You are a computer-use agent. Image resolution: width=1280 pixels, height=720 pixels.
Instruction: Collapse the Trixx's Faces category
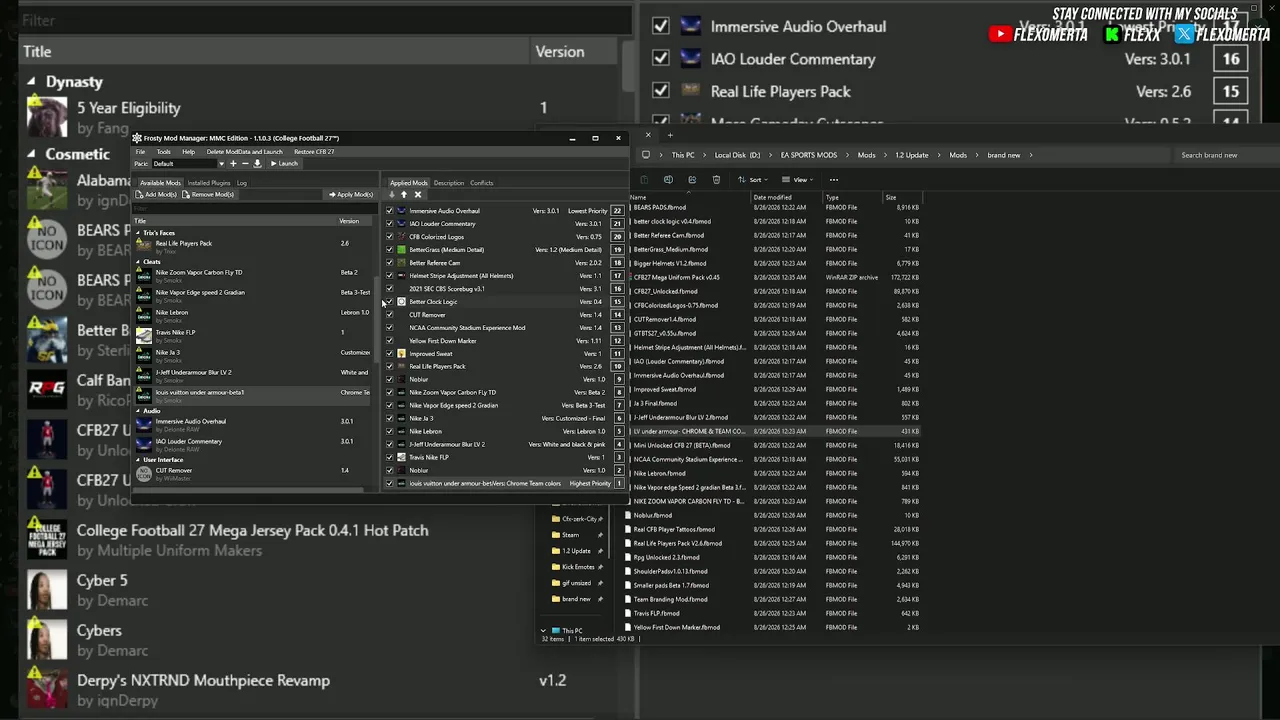point(139,233)
